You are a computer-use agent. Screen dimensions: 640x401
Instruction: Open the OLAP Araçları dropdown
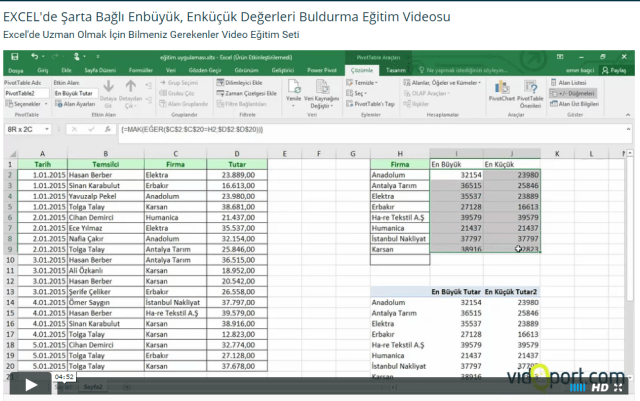426,93
